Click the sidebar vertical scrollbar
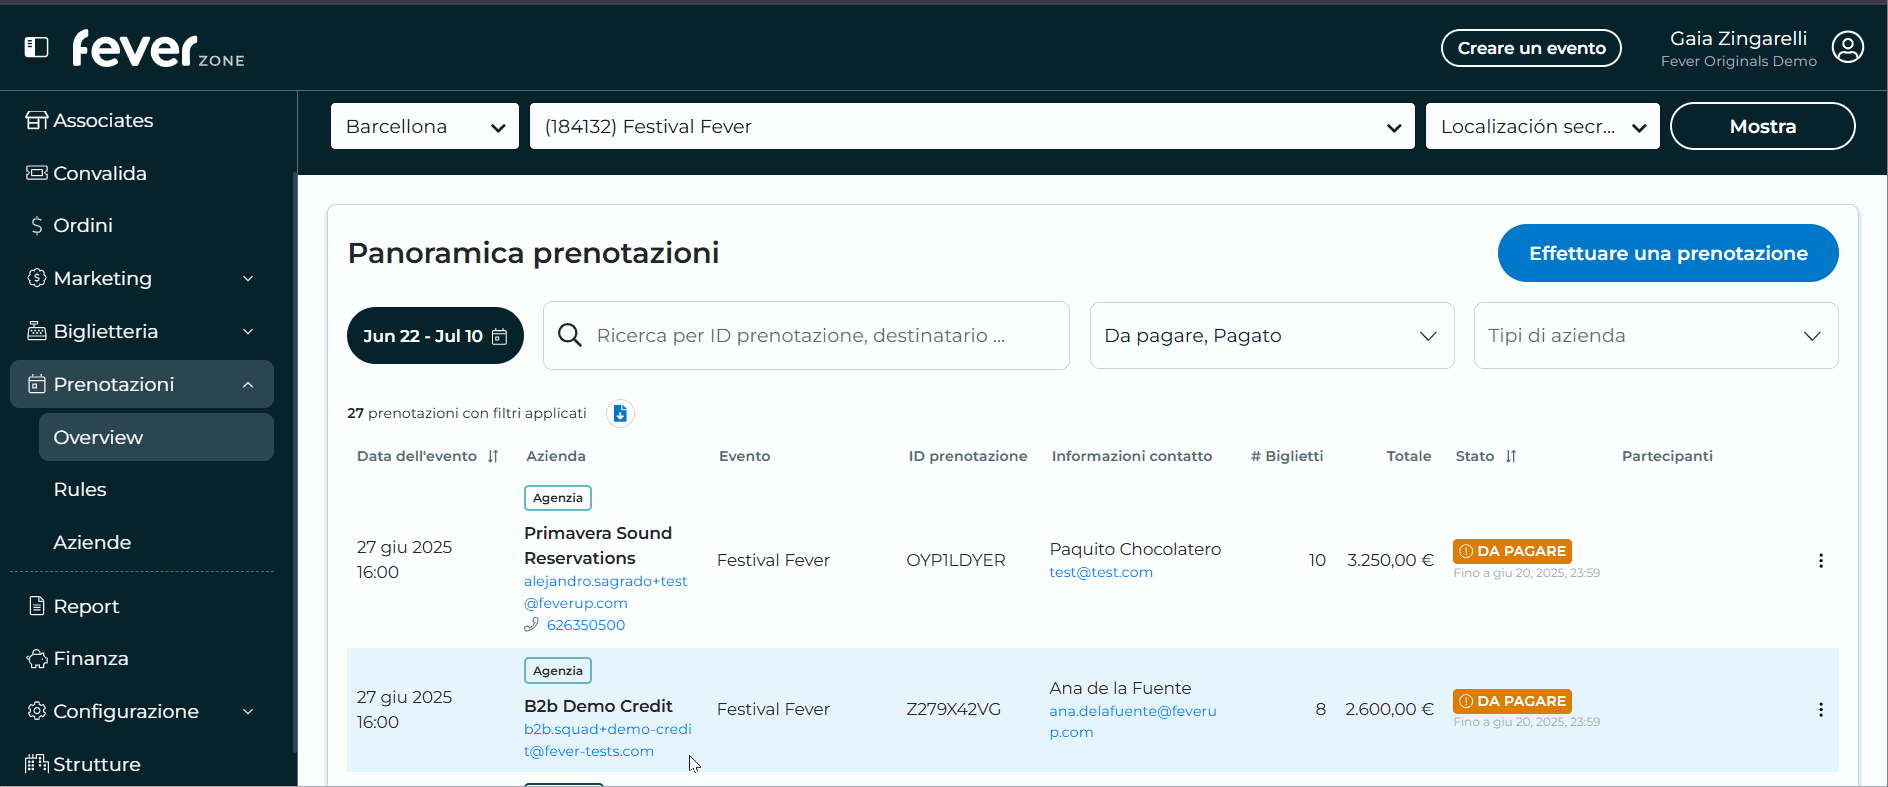 pos(294,460)
